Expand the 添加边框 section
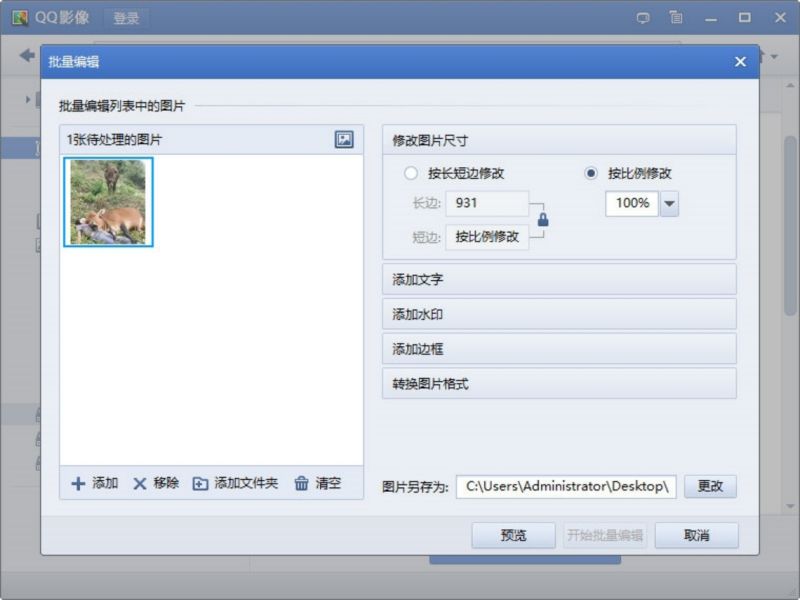This screenshot has width=800, height=600. [x=559, y=348]
